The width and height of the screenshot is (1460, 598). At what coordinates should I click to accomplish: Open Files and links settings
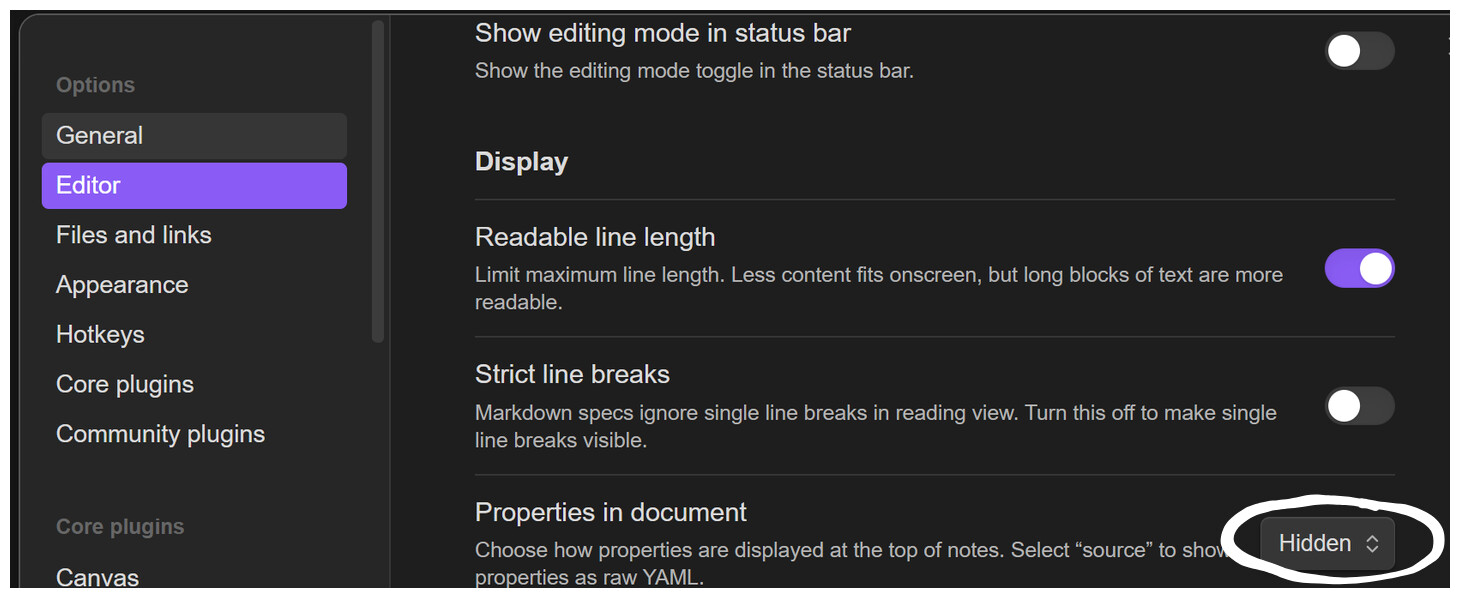pyautogui.click(x=133, y=234)
